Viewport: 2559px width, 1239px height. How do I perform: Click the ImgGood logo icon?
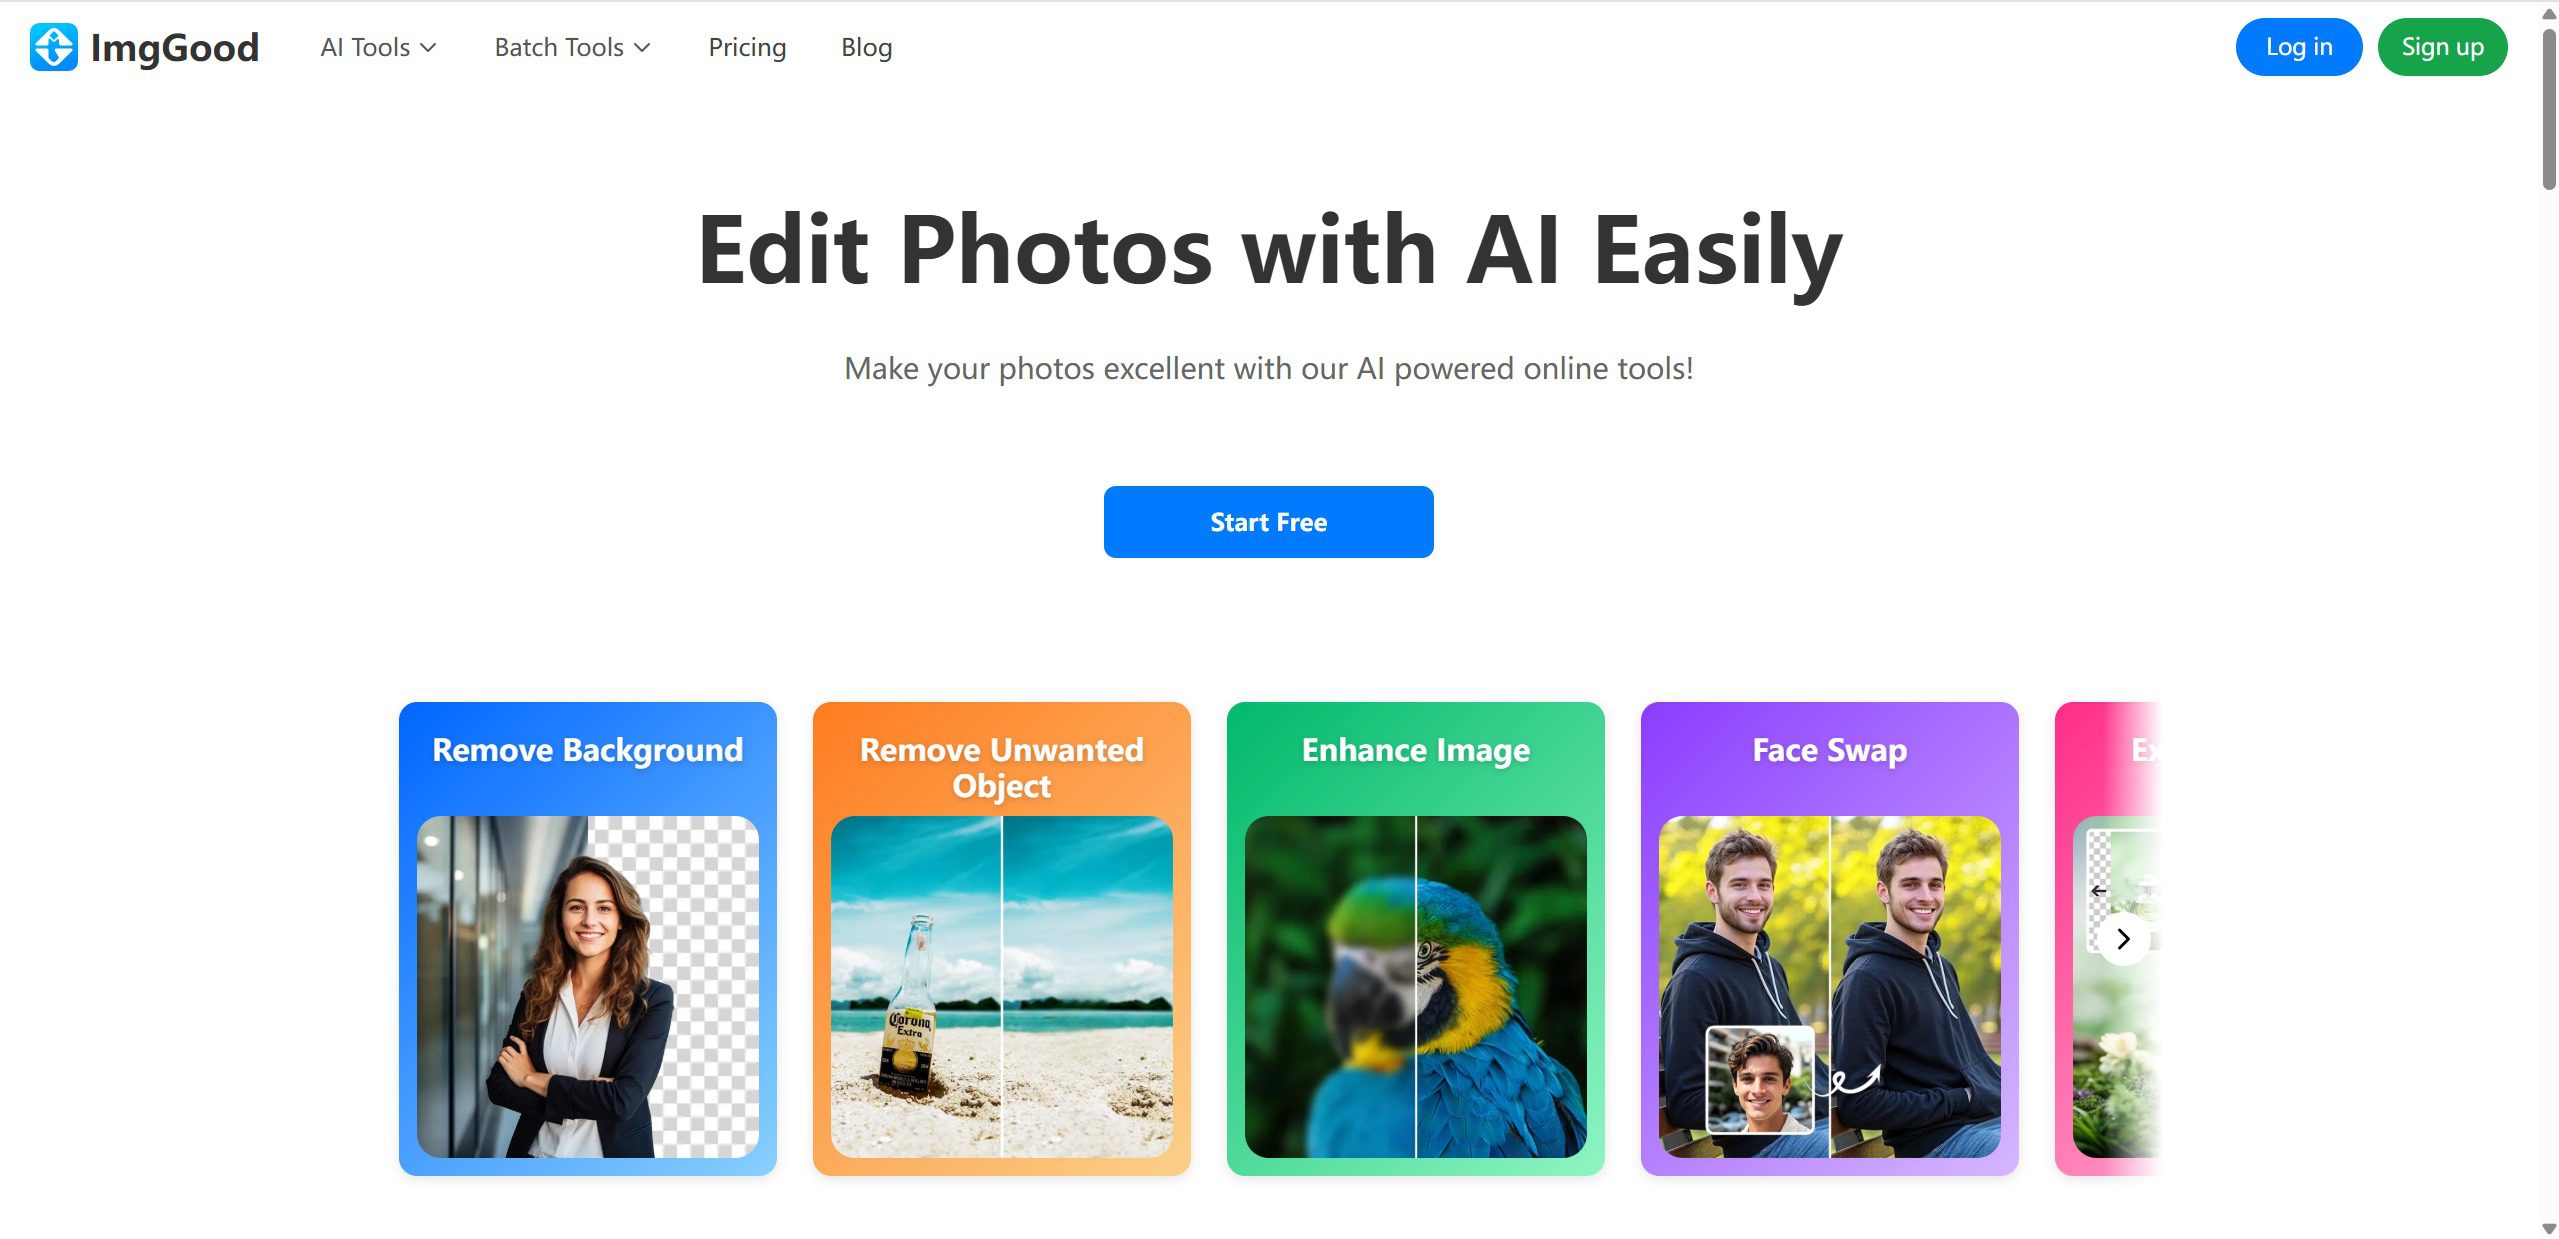pos(54,47)
